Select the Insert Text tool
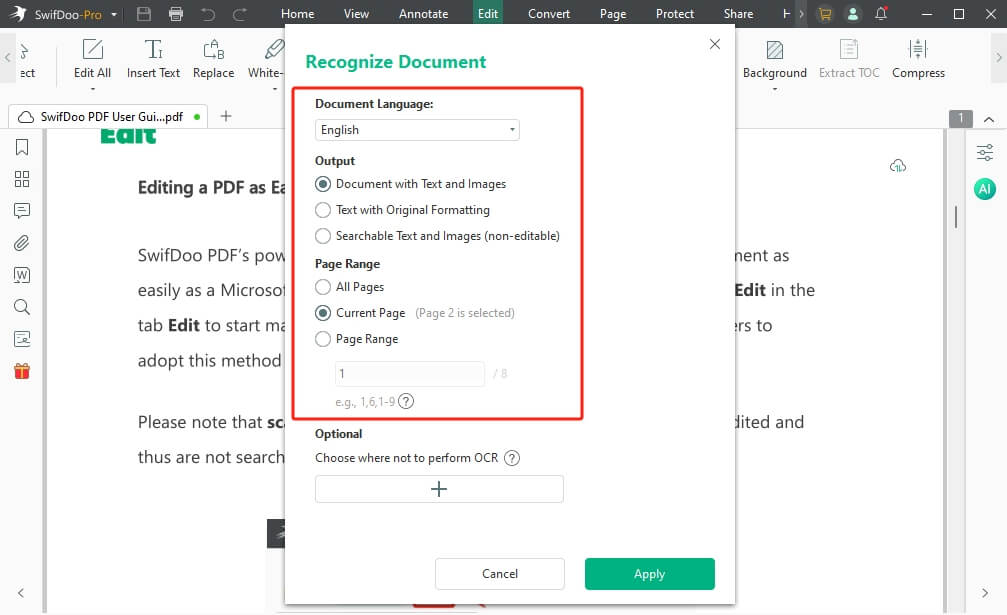The width and height of the screenshot is (1007, 615). (153, 58)
